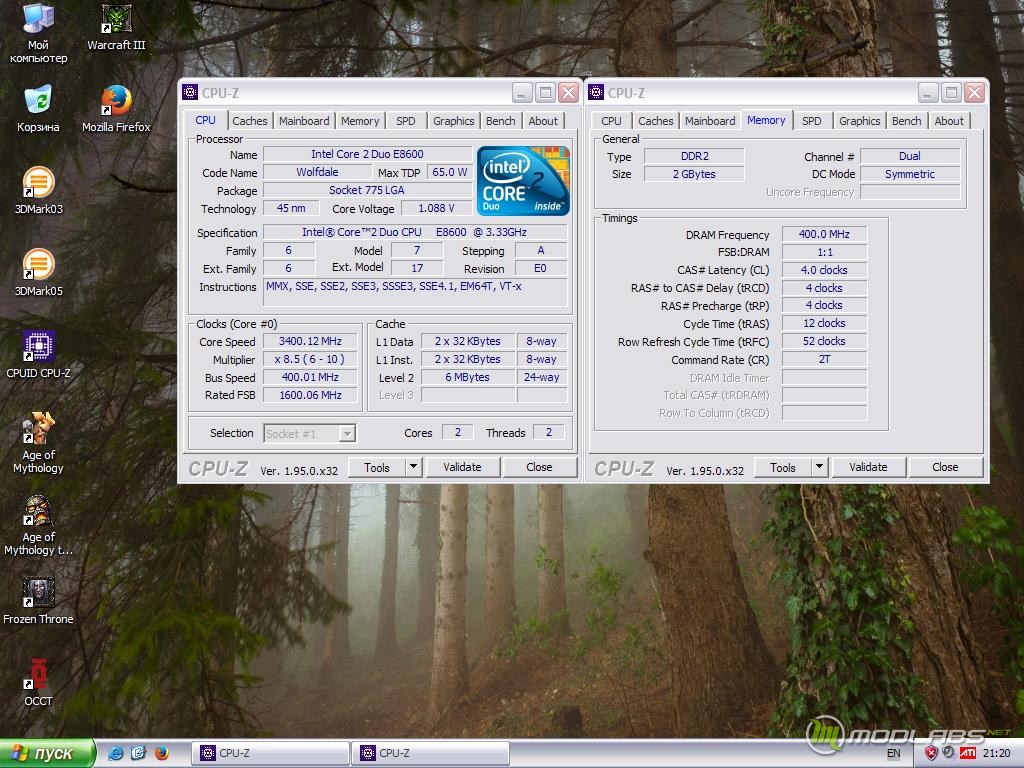Click the 21:20 taskbar clock
This screenshot has width=1024, height=768.
click(x=997, y=753)
